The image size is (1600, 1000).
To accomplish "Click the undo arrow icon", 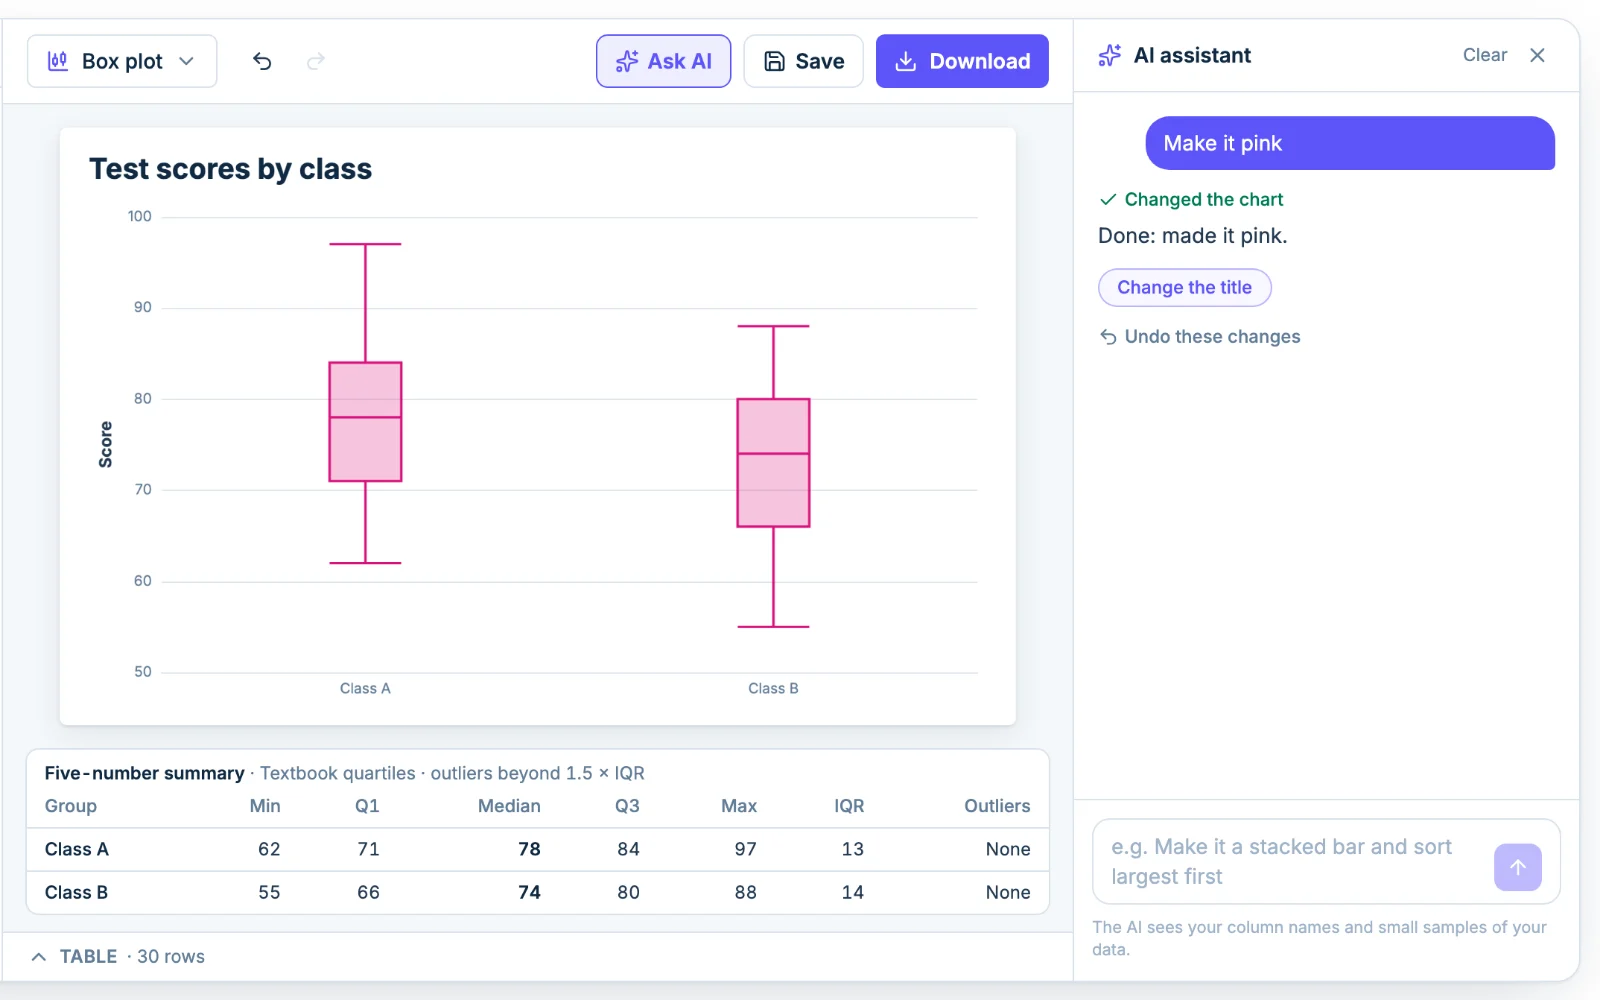I will point(262,62).
